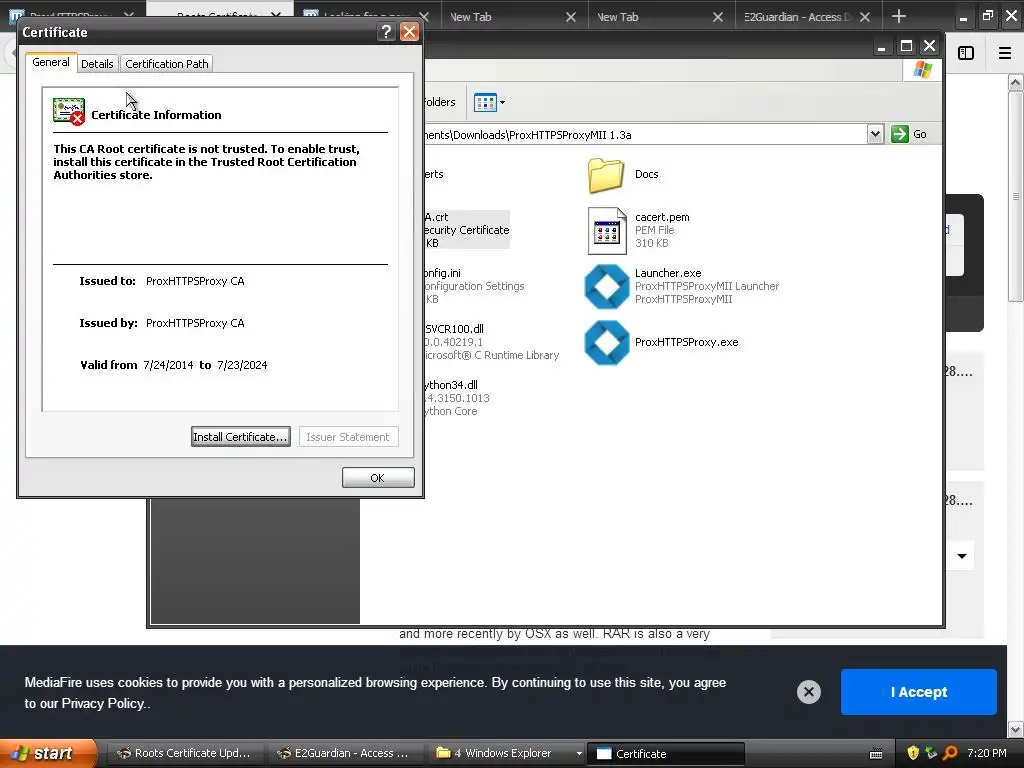Click the taskbar clock showing 7:20 PM

(987, 753)
